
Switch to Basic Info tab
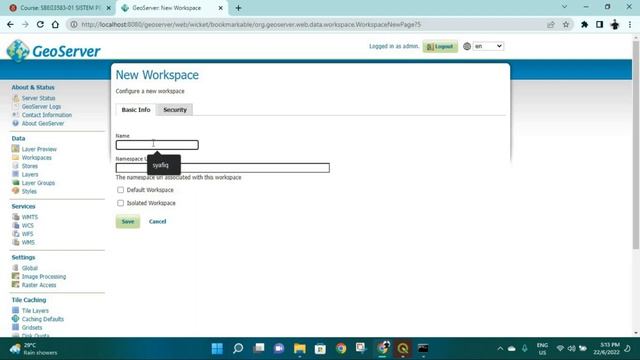[x=136, y=110]
